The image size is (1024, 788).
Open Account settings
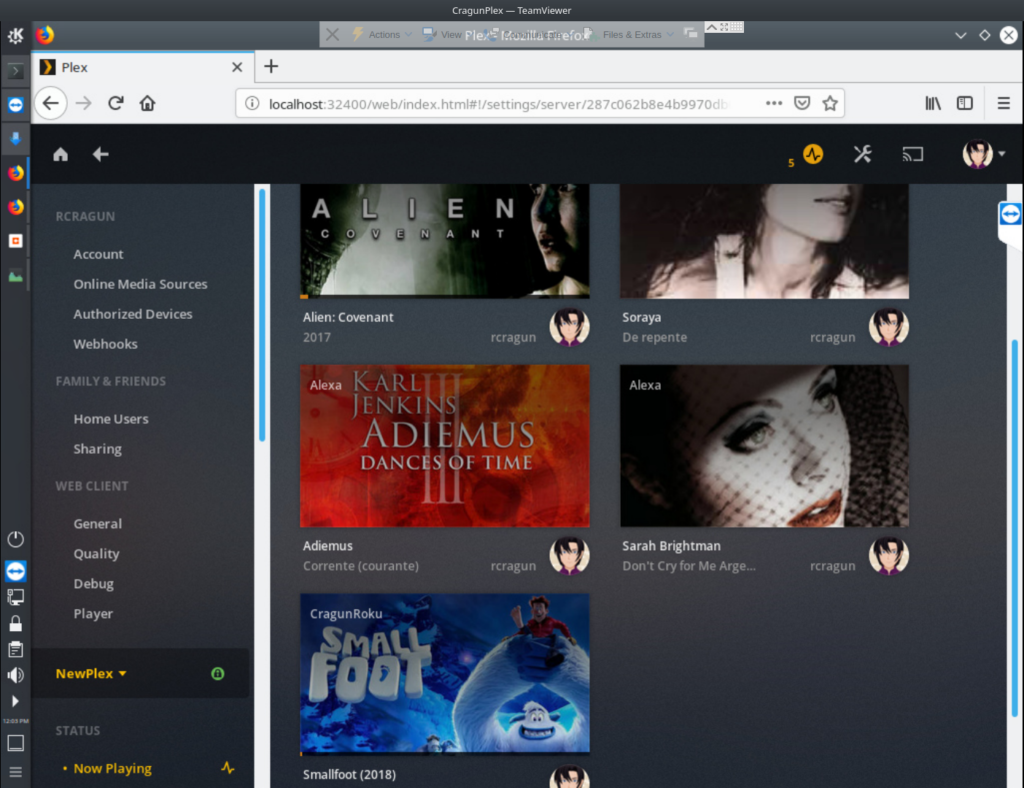pyautogui.click(x=98, y=254)
